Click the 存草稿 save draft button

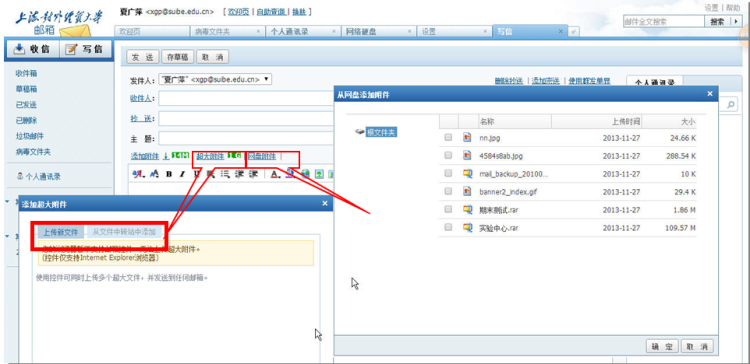click(177, 57)
